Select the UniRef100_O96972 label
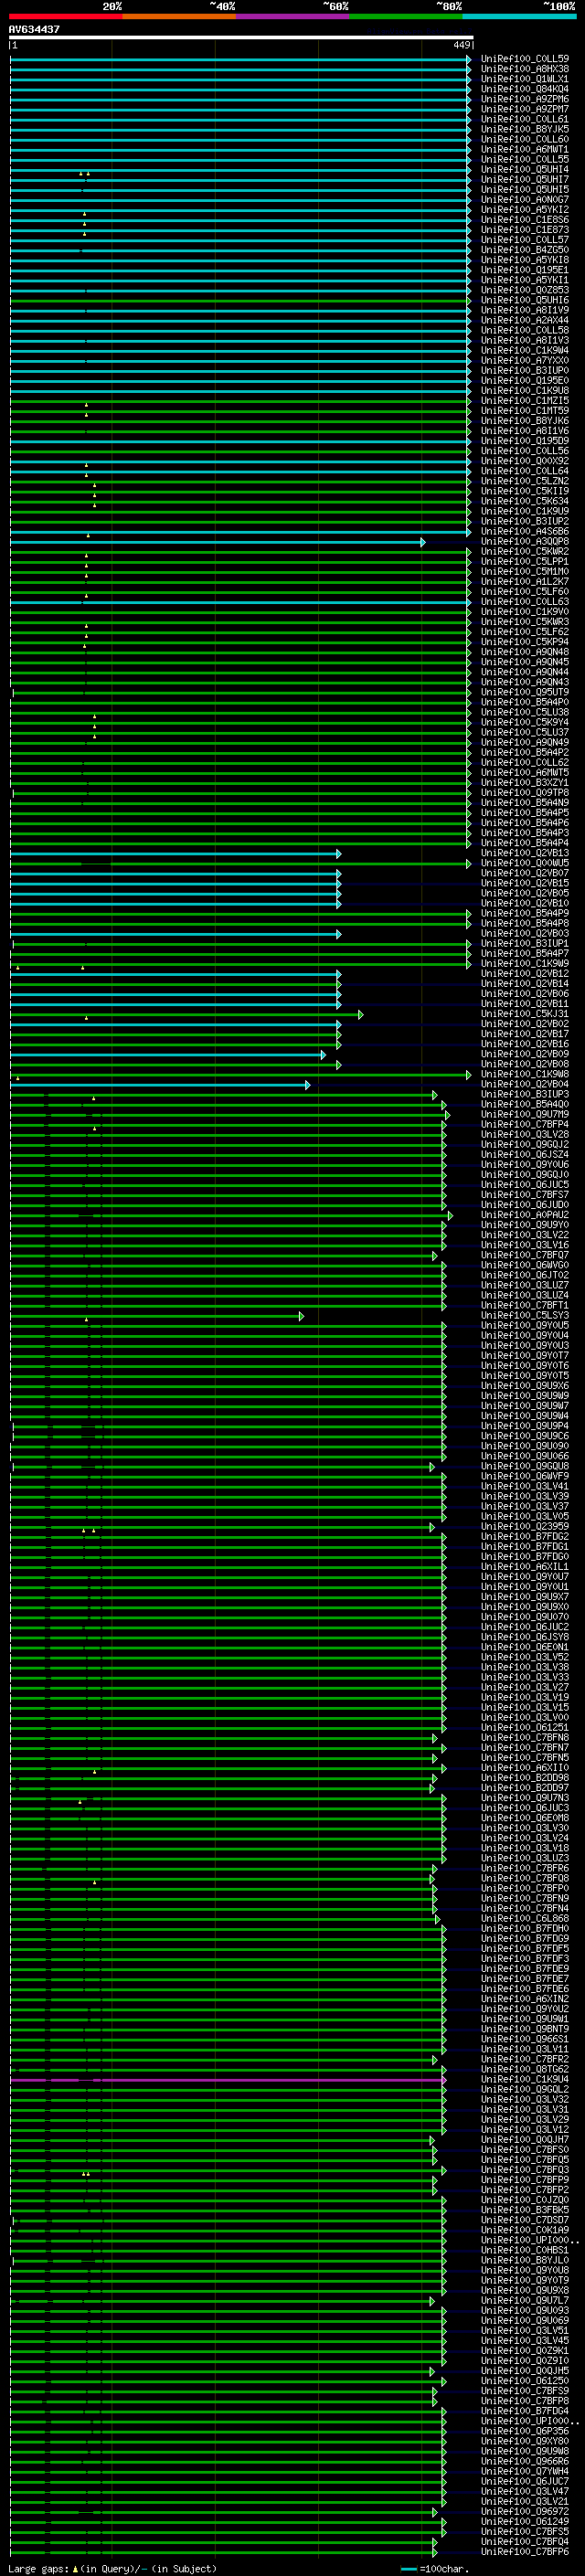The height and width of the screenshot is (2576, 585). click(525, 2511)
